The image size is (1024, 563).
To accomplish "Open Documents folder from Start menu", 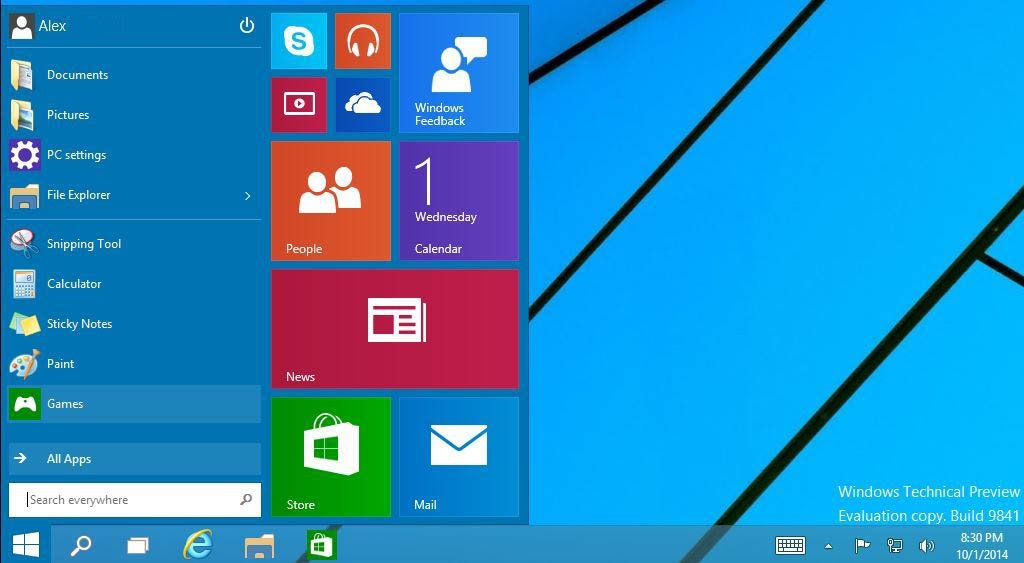I will [x=134, y=74].
